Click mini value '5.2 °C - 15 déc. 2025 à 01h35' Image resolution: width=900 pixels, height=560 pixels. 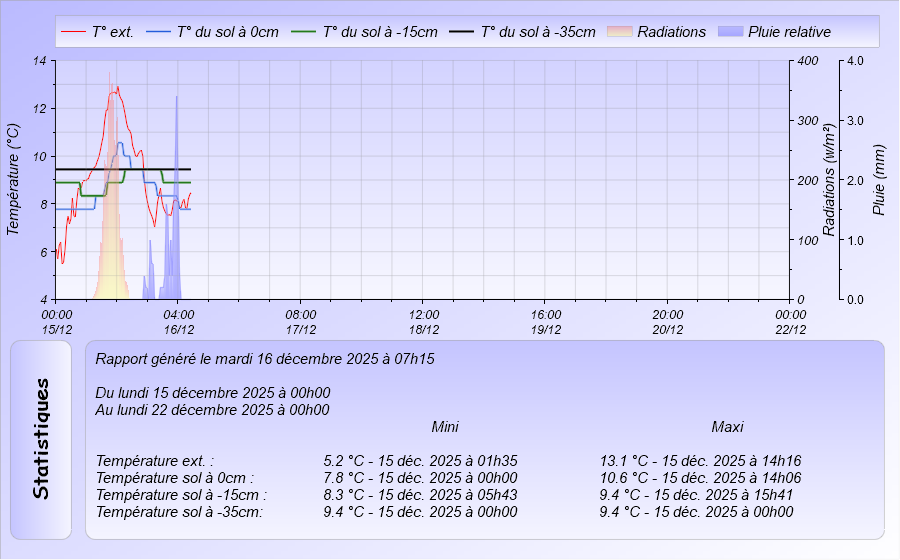[x=420, y=461]
